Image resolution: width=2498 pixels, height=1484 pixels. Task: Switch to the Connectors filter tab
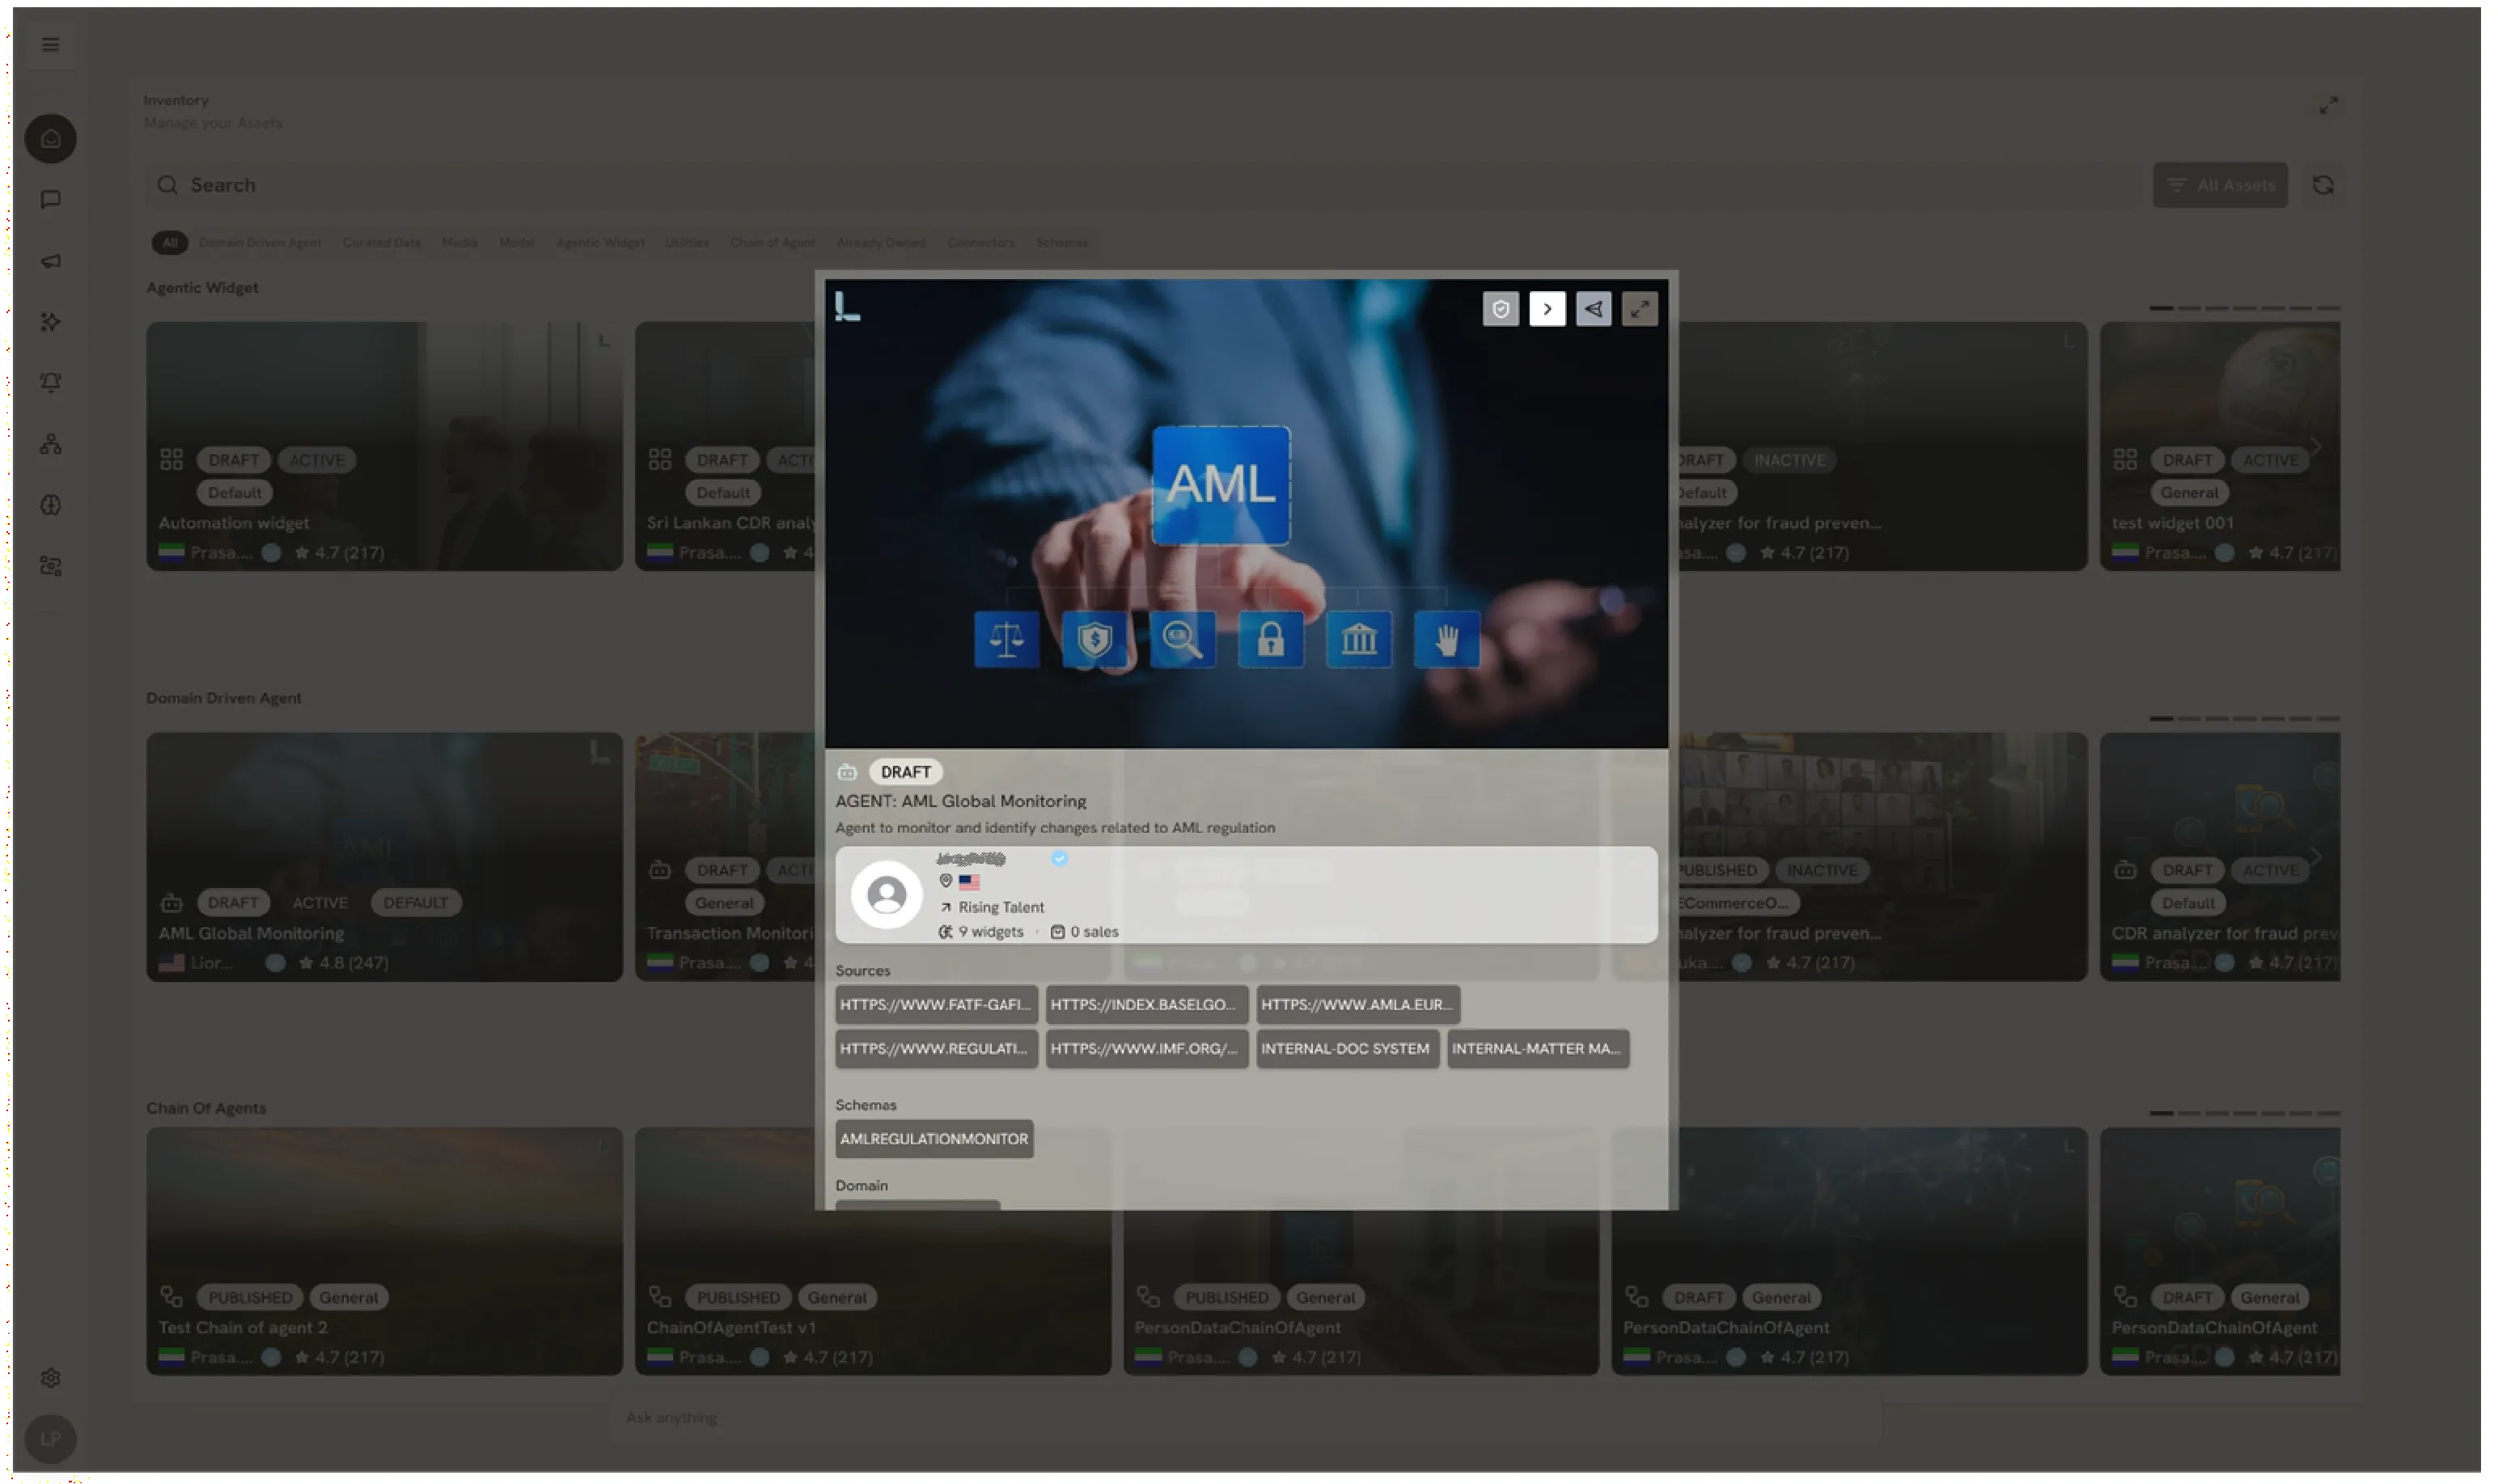[980, 242]
